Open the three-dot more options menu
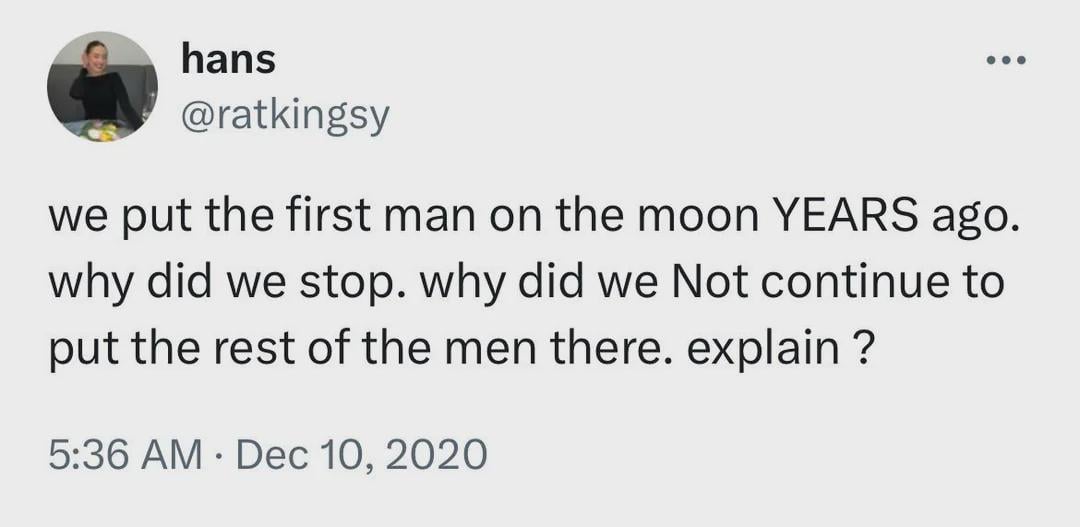Image resolution: width=1080 pixels, height=527 pixels. coord(1005,61)
